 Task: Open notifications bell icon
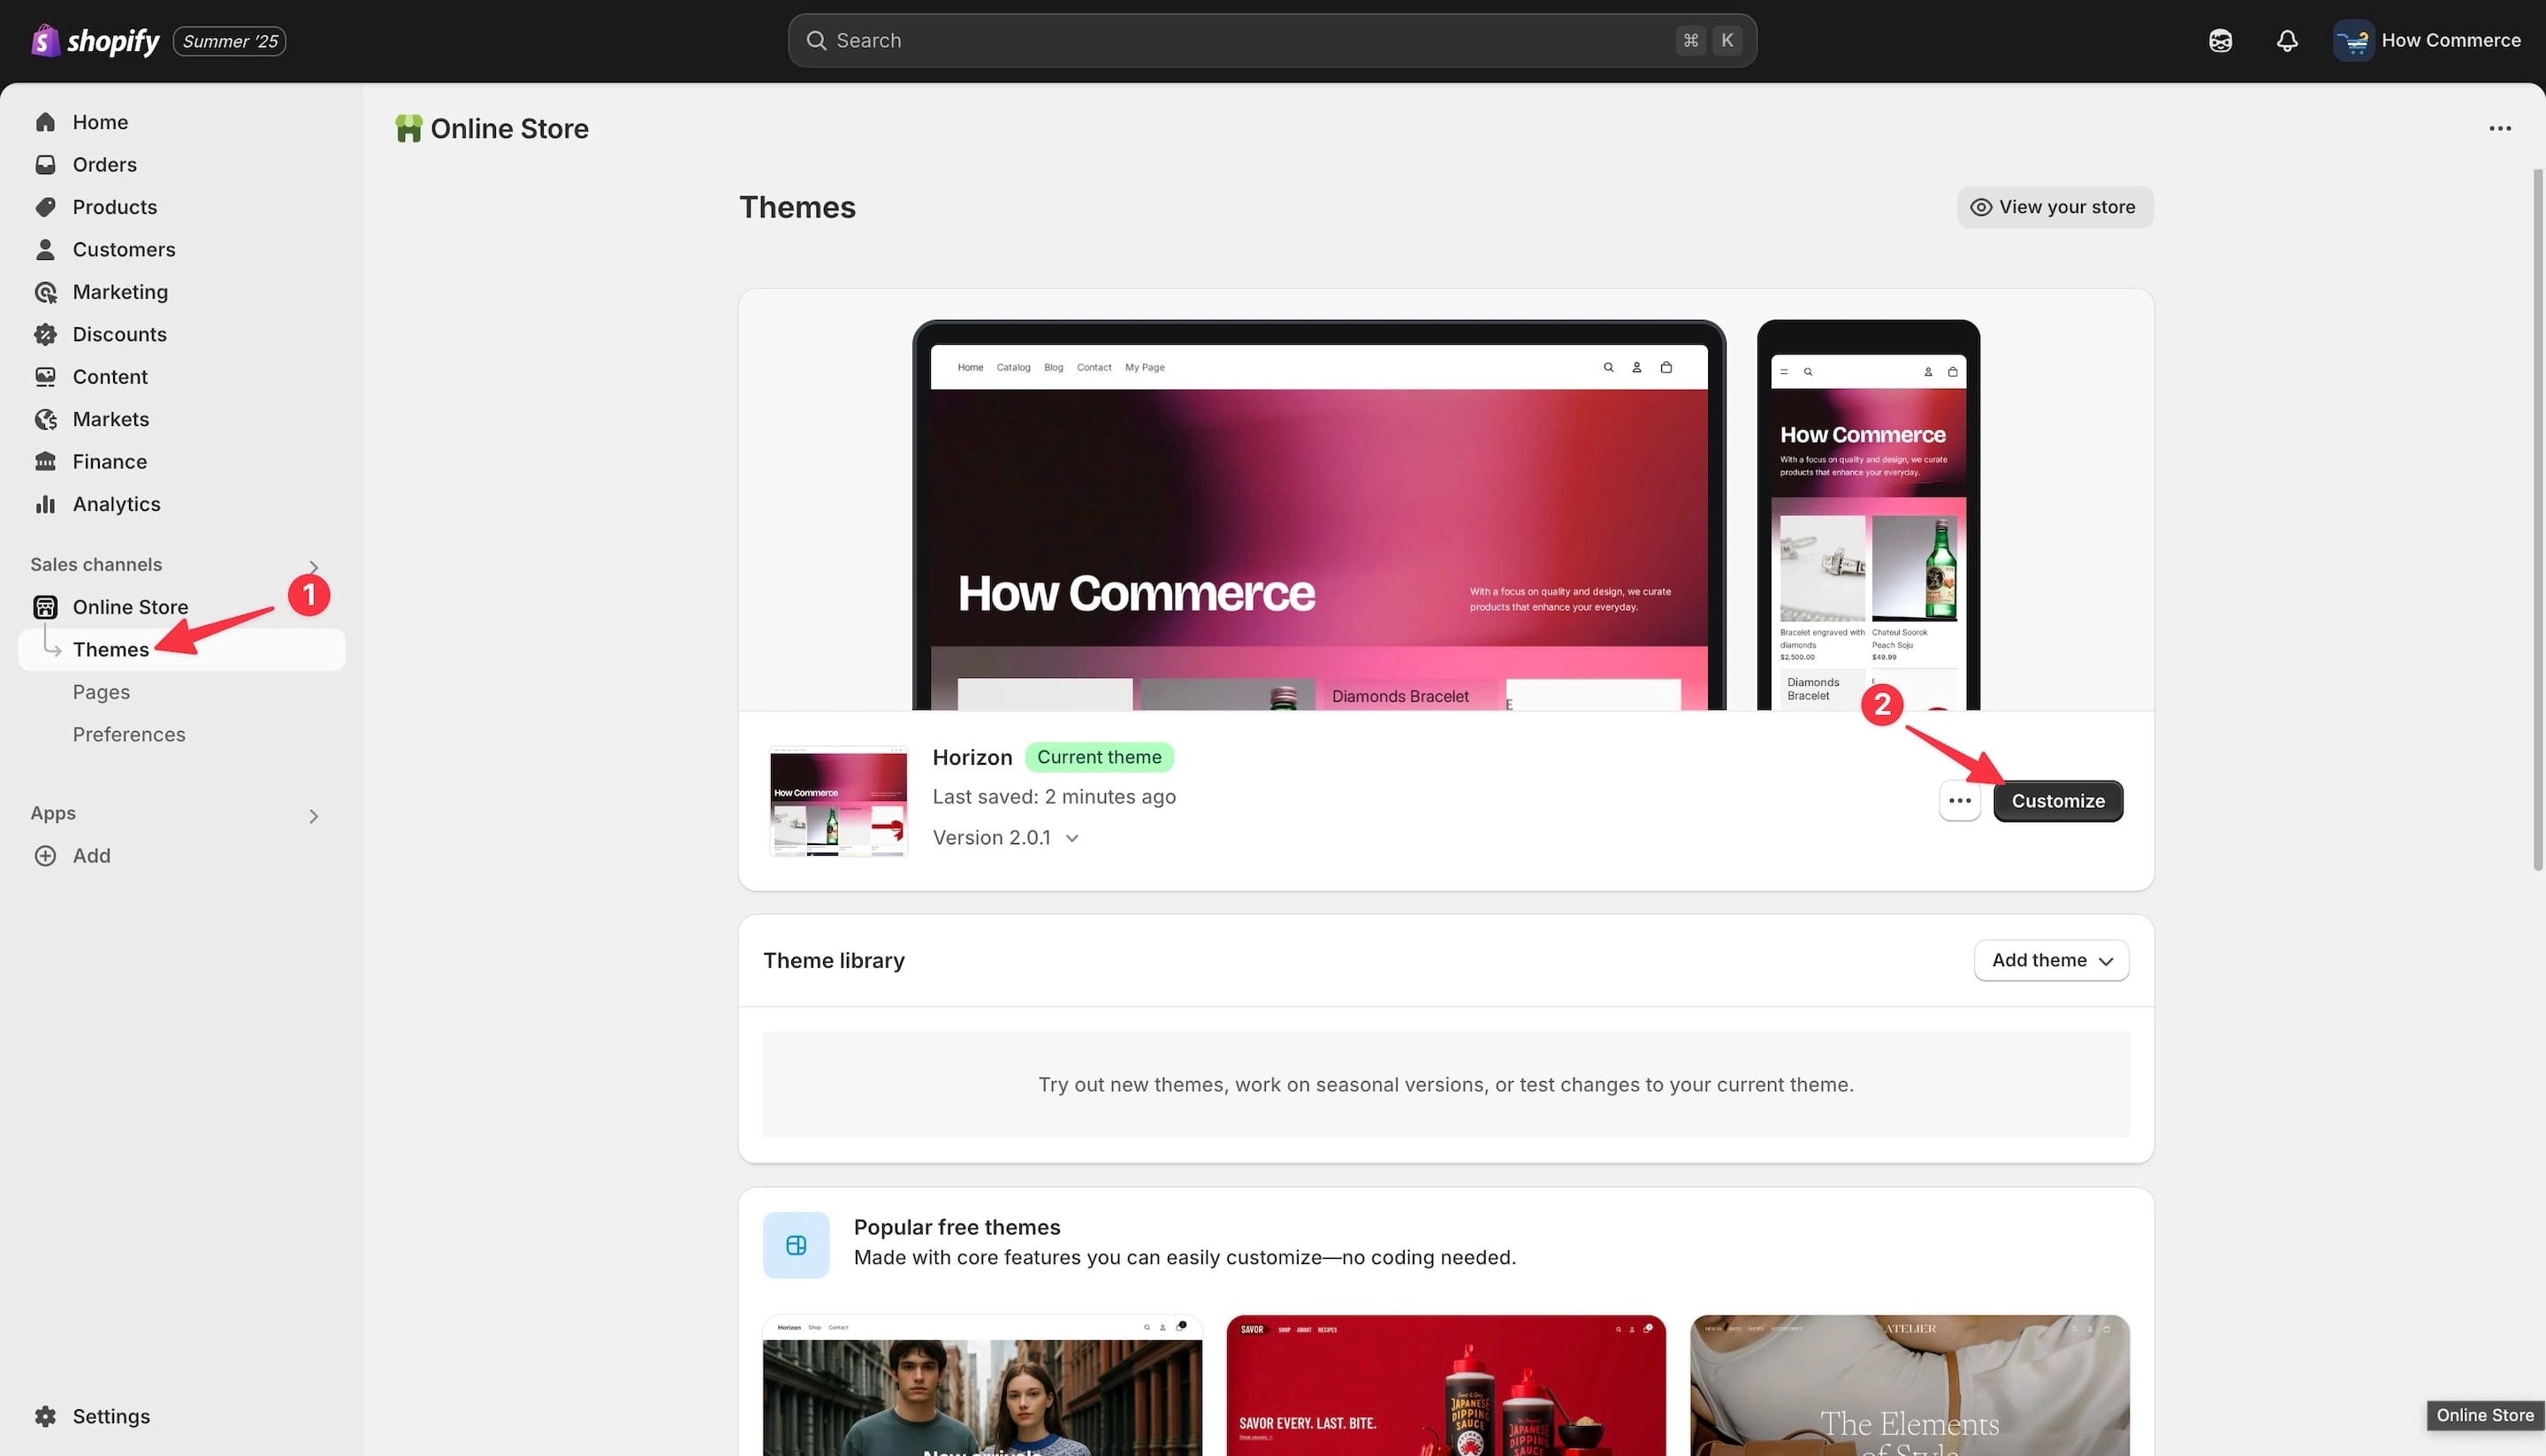2287,40
